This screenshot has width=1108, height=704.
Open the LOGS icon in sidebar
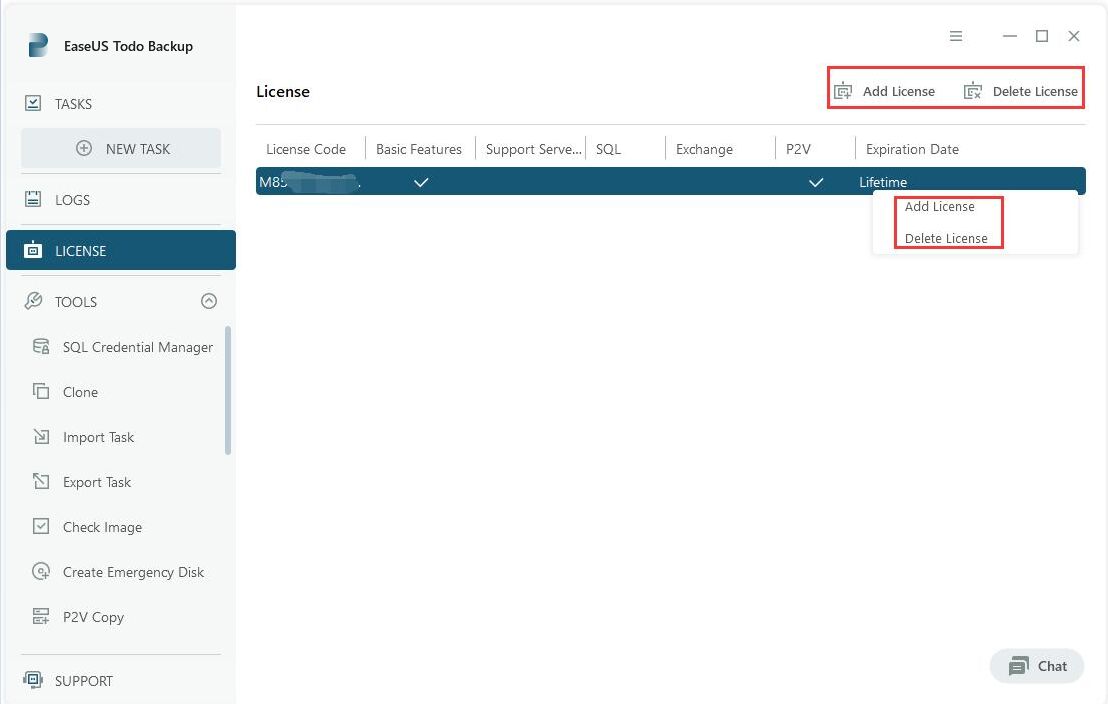click(33, 199)
